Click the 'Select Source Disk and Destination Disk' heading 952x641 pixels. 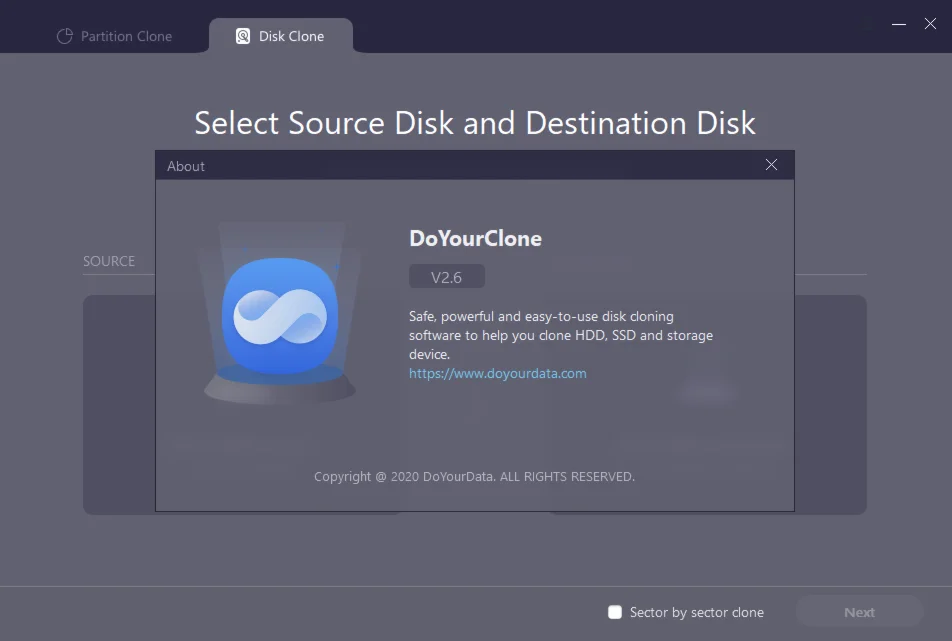coord(475,123)
